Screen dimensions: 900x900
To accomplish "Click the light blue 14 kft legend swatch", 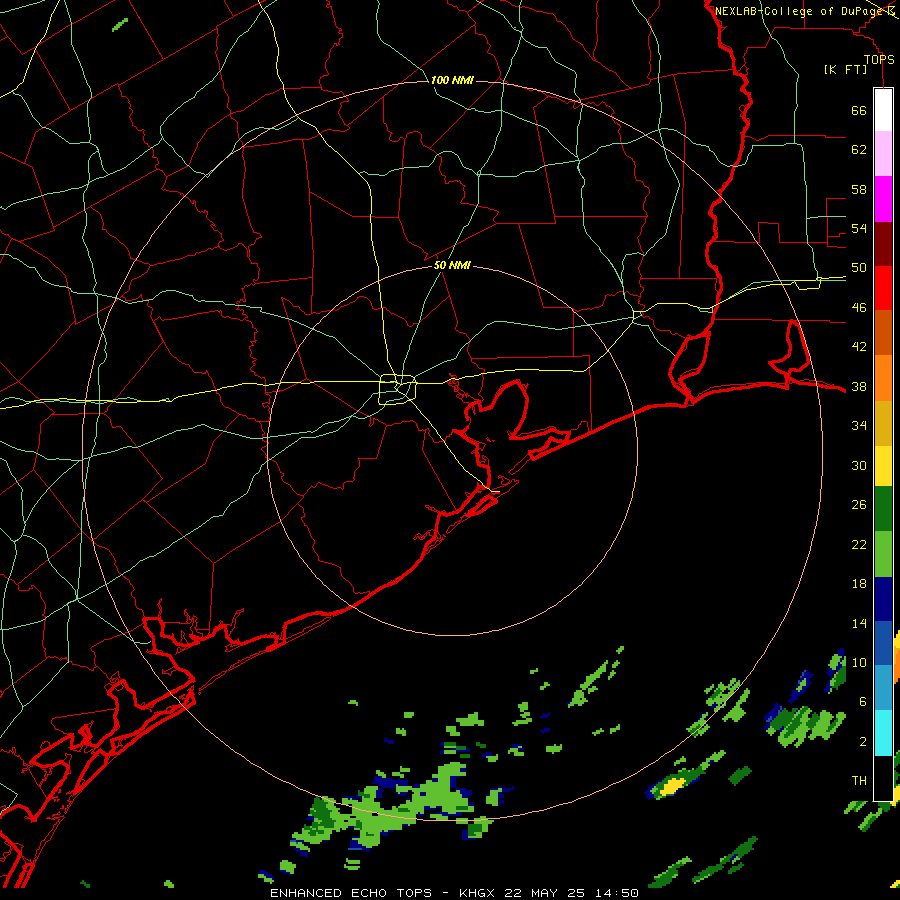I will click(883, 688).
